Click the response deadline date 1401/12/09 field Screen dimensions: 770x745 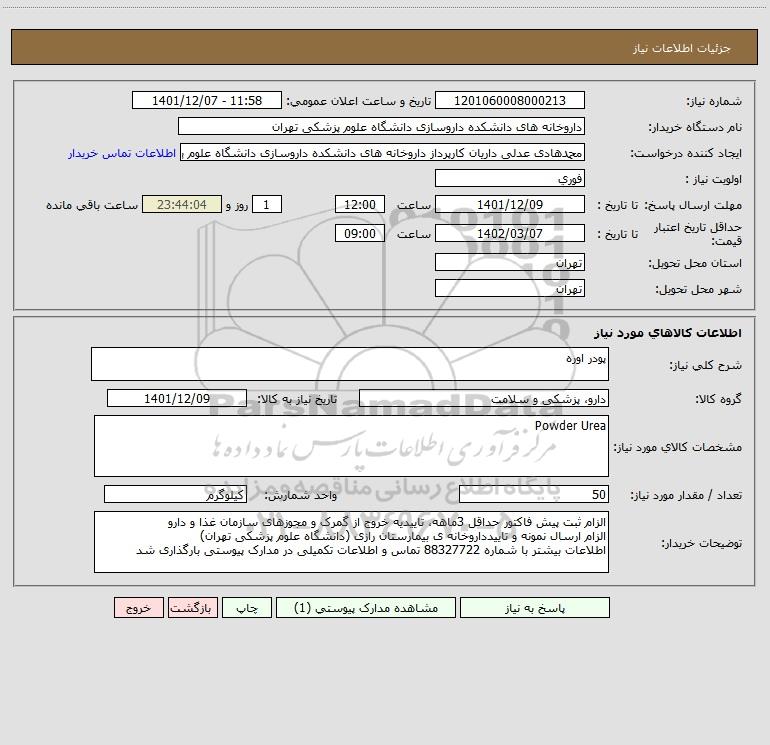pos(510,205)
